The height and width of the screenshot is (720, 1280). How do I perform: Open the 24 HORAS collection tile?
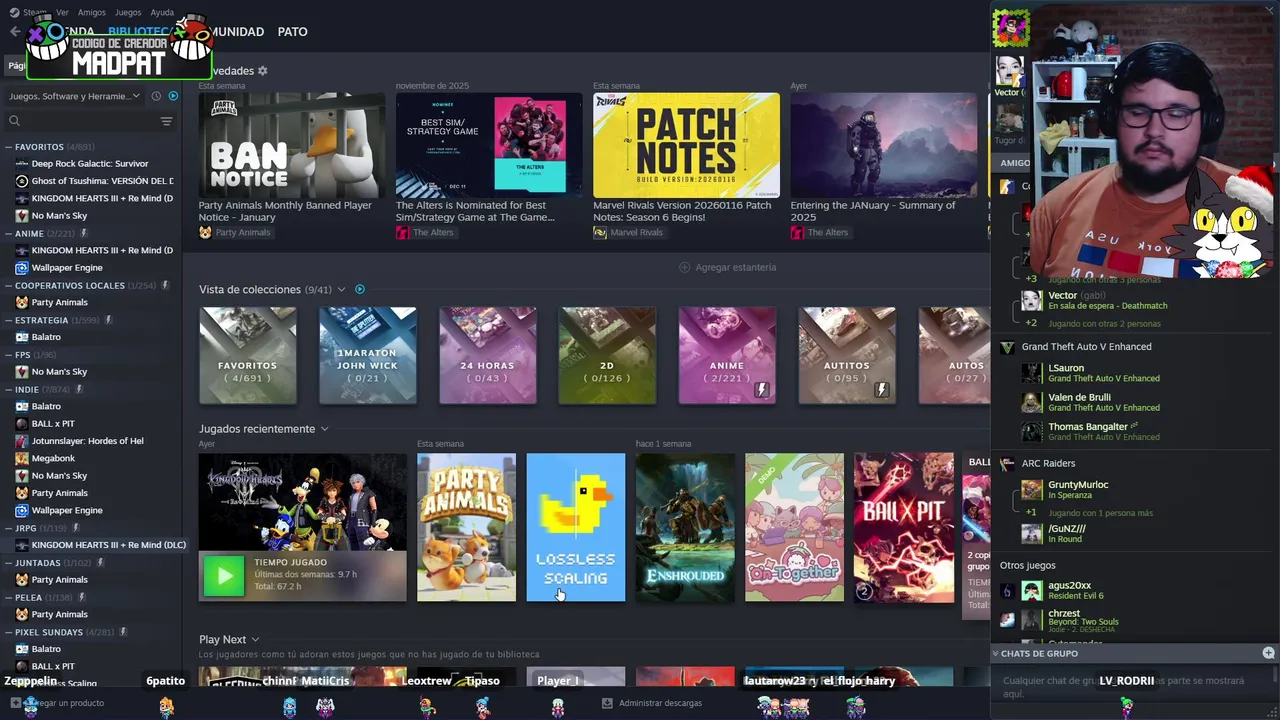(x=488, y=356)
